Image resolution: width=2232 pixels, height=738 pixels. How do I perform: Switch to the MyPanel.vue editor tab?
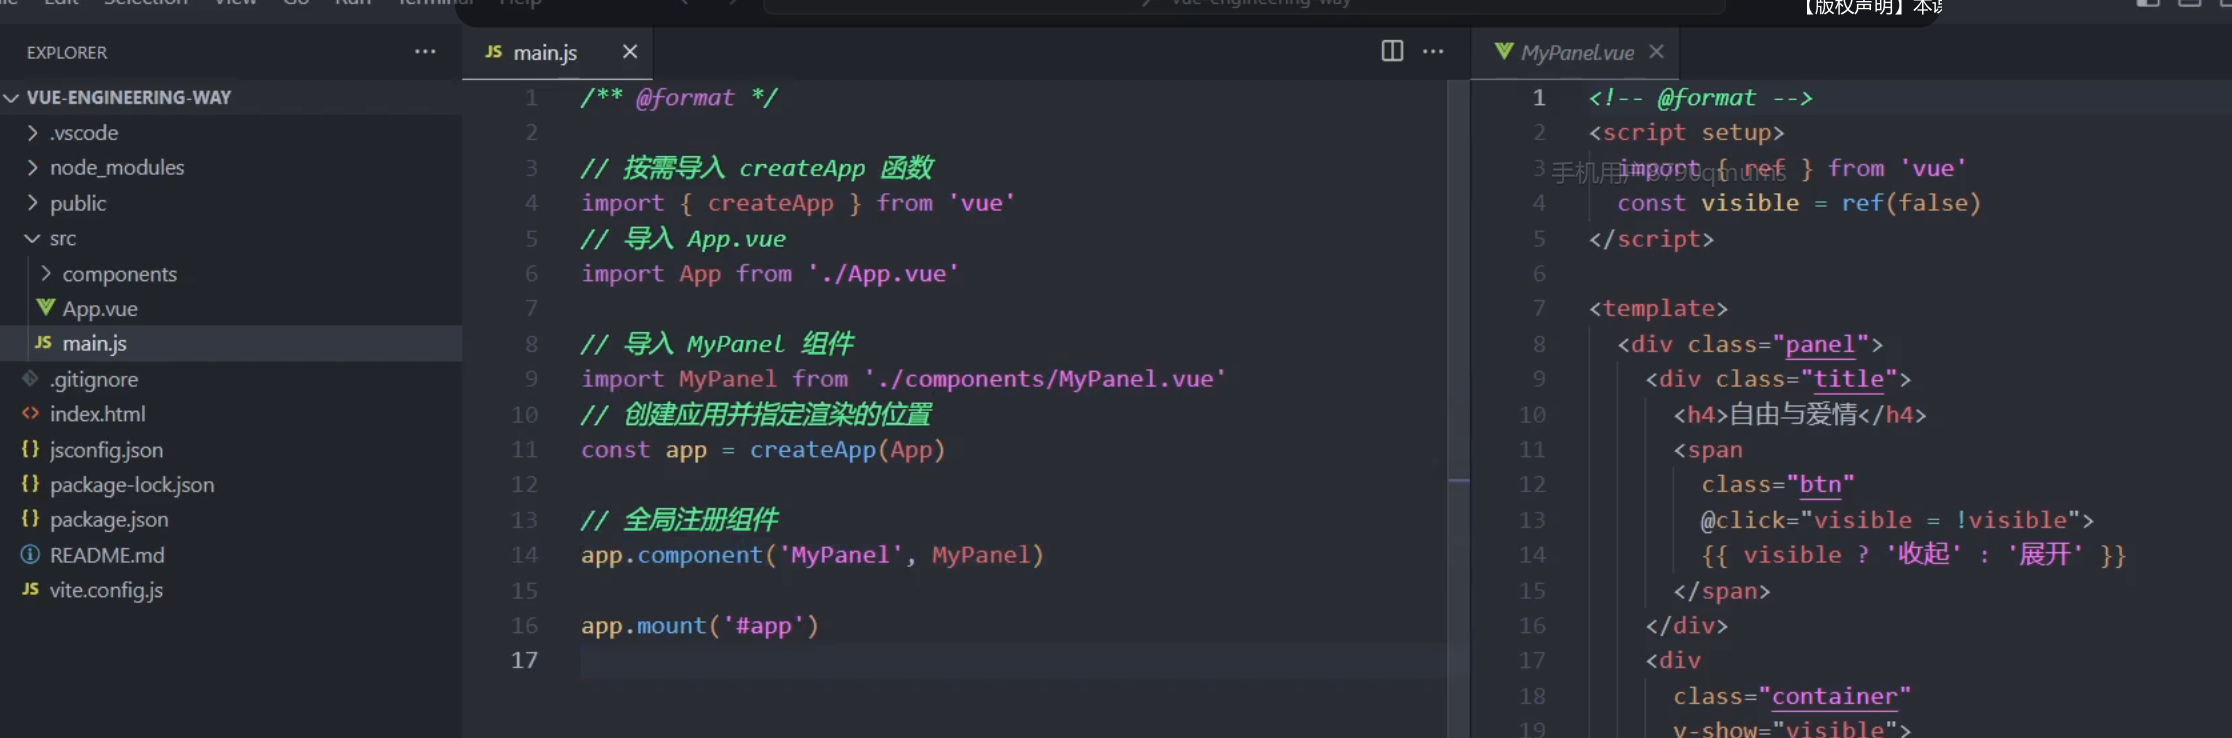(x=1577, y=52)
